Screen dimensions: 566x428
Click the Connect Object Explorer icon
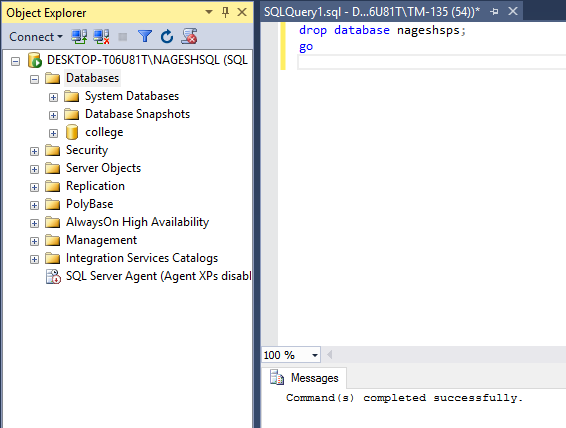tap(79, 36)
